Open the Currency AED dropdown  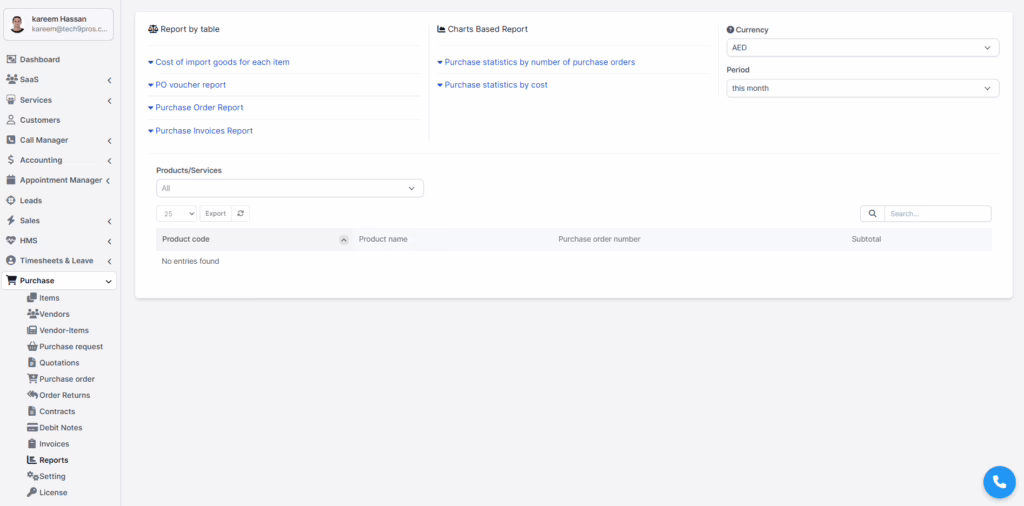pos(863,48)
